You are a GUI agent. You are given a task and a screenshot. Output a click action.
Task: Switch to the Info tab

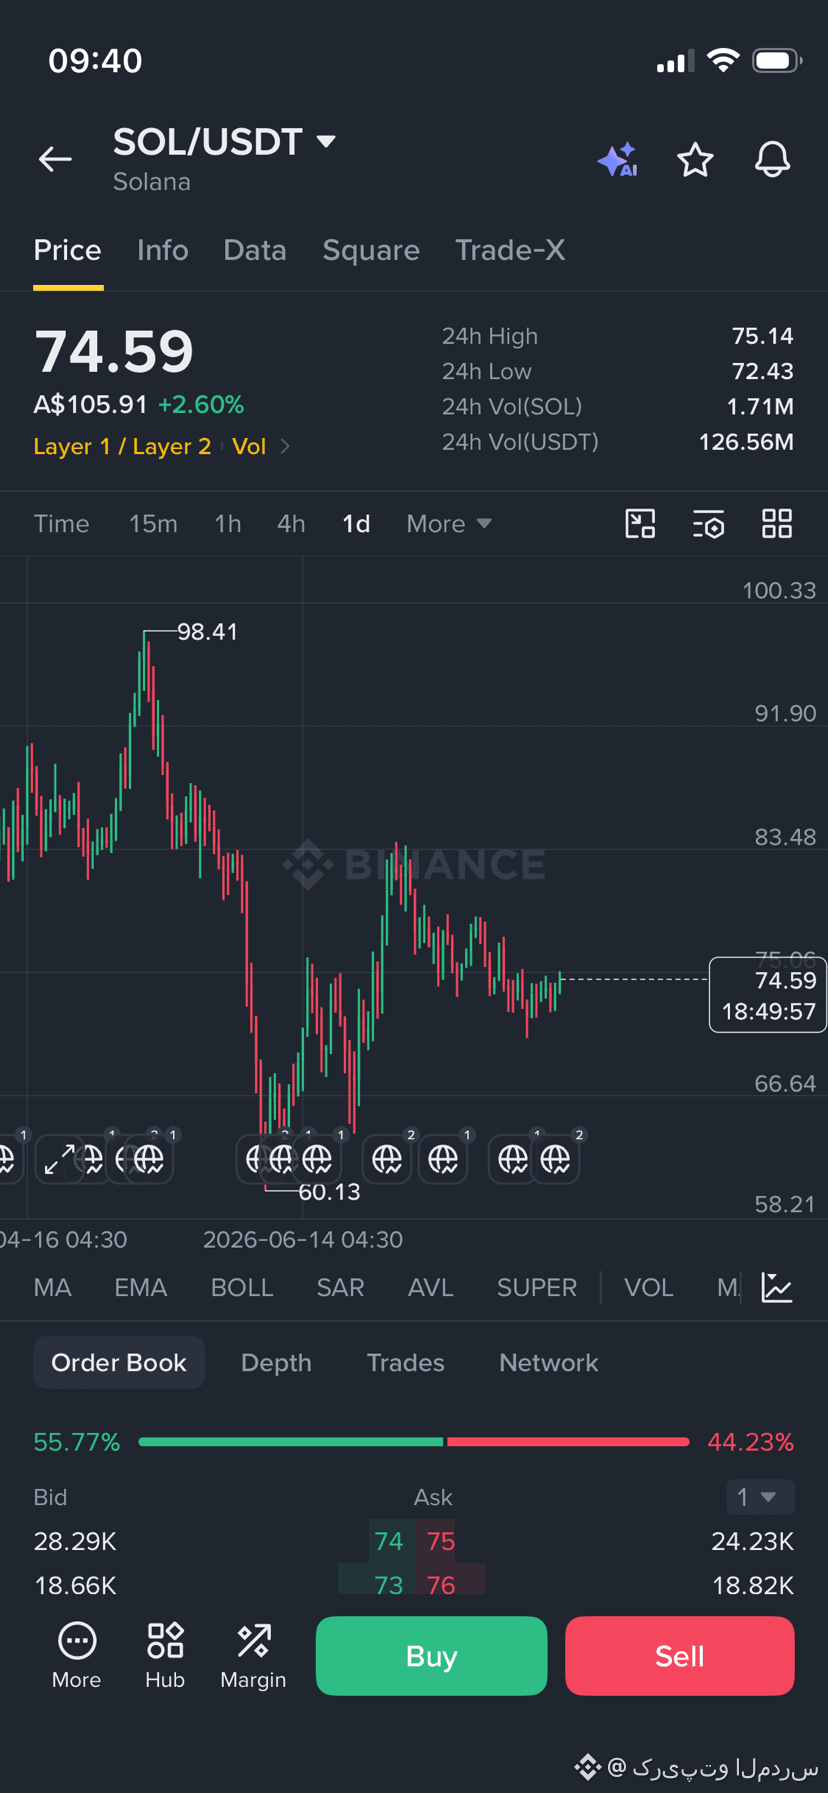pyautogui.click(x=162, y=250)
